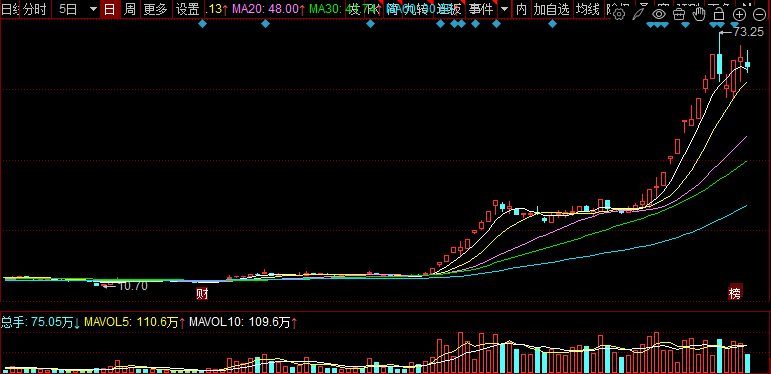Toggle the eye visibility icon
Screen dimensions: 771x374
click(659, 14)
